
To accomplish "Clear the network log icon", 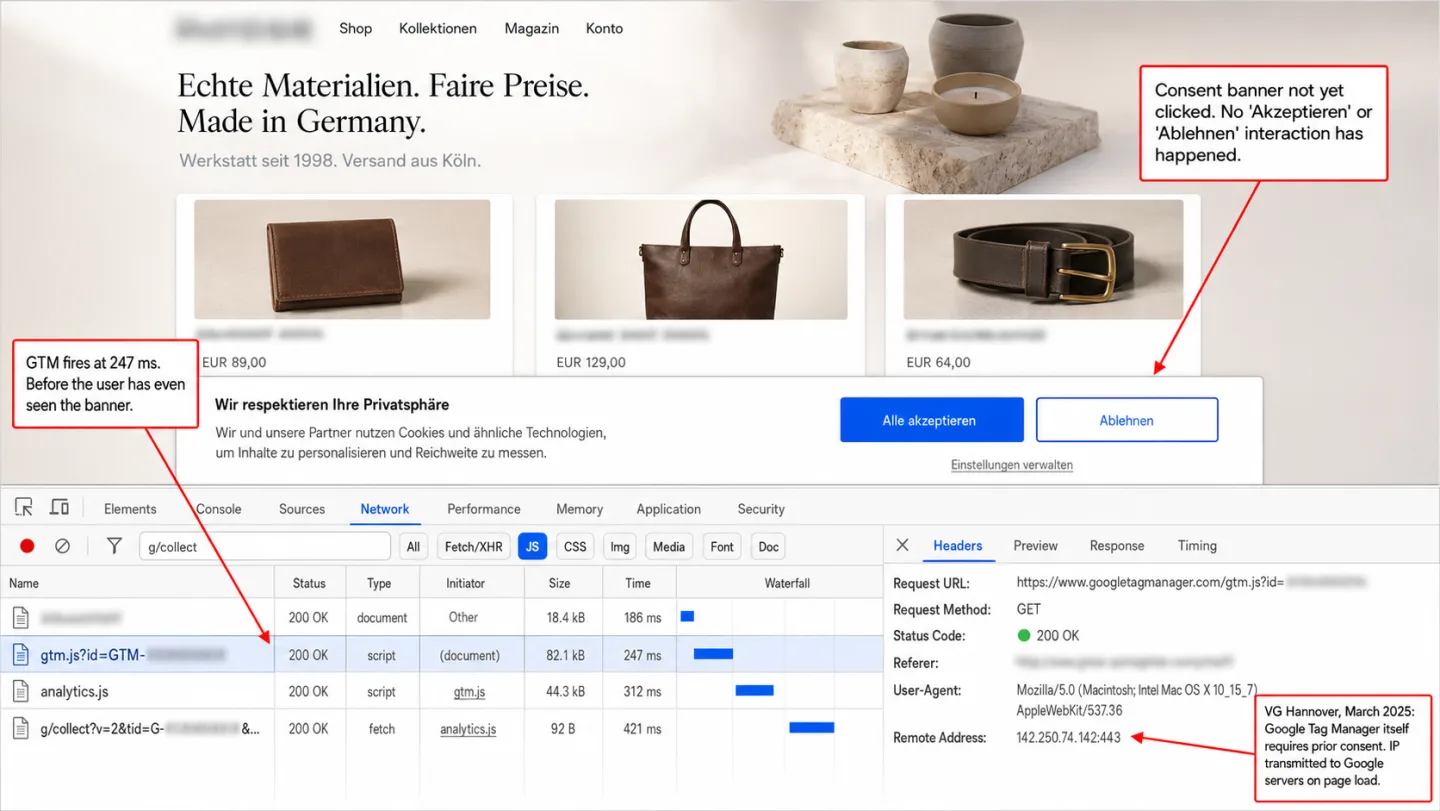I will [x=62, y=546].
